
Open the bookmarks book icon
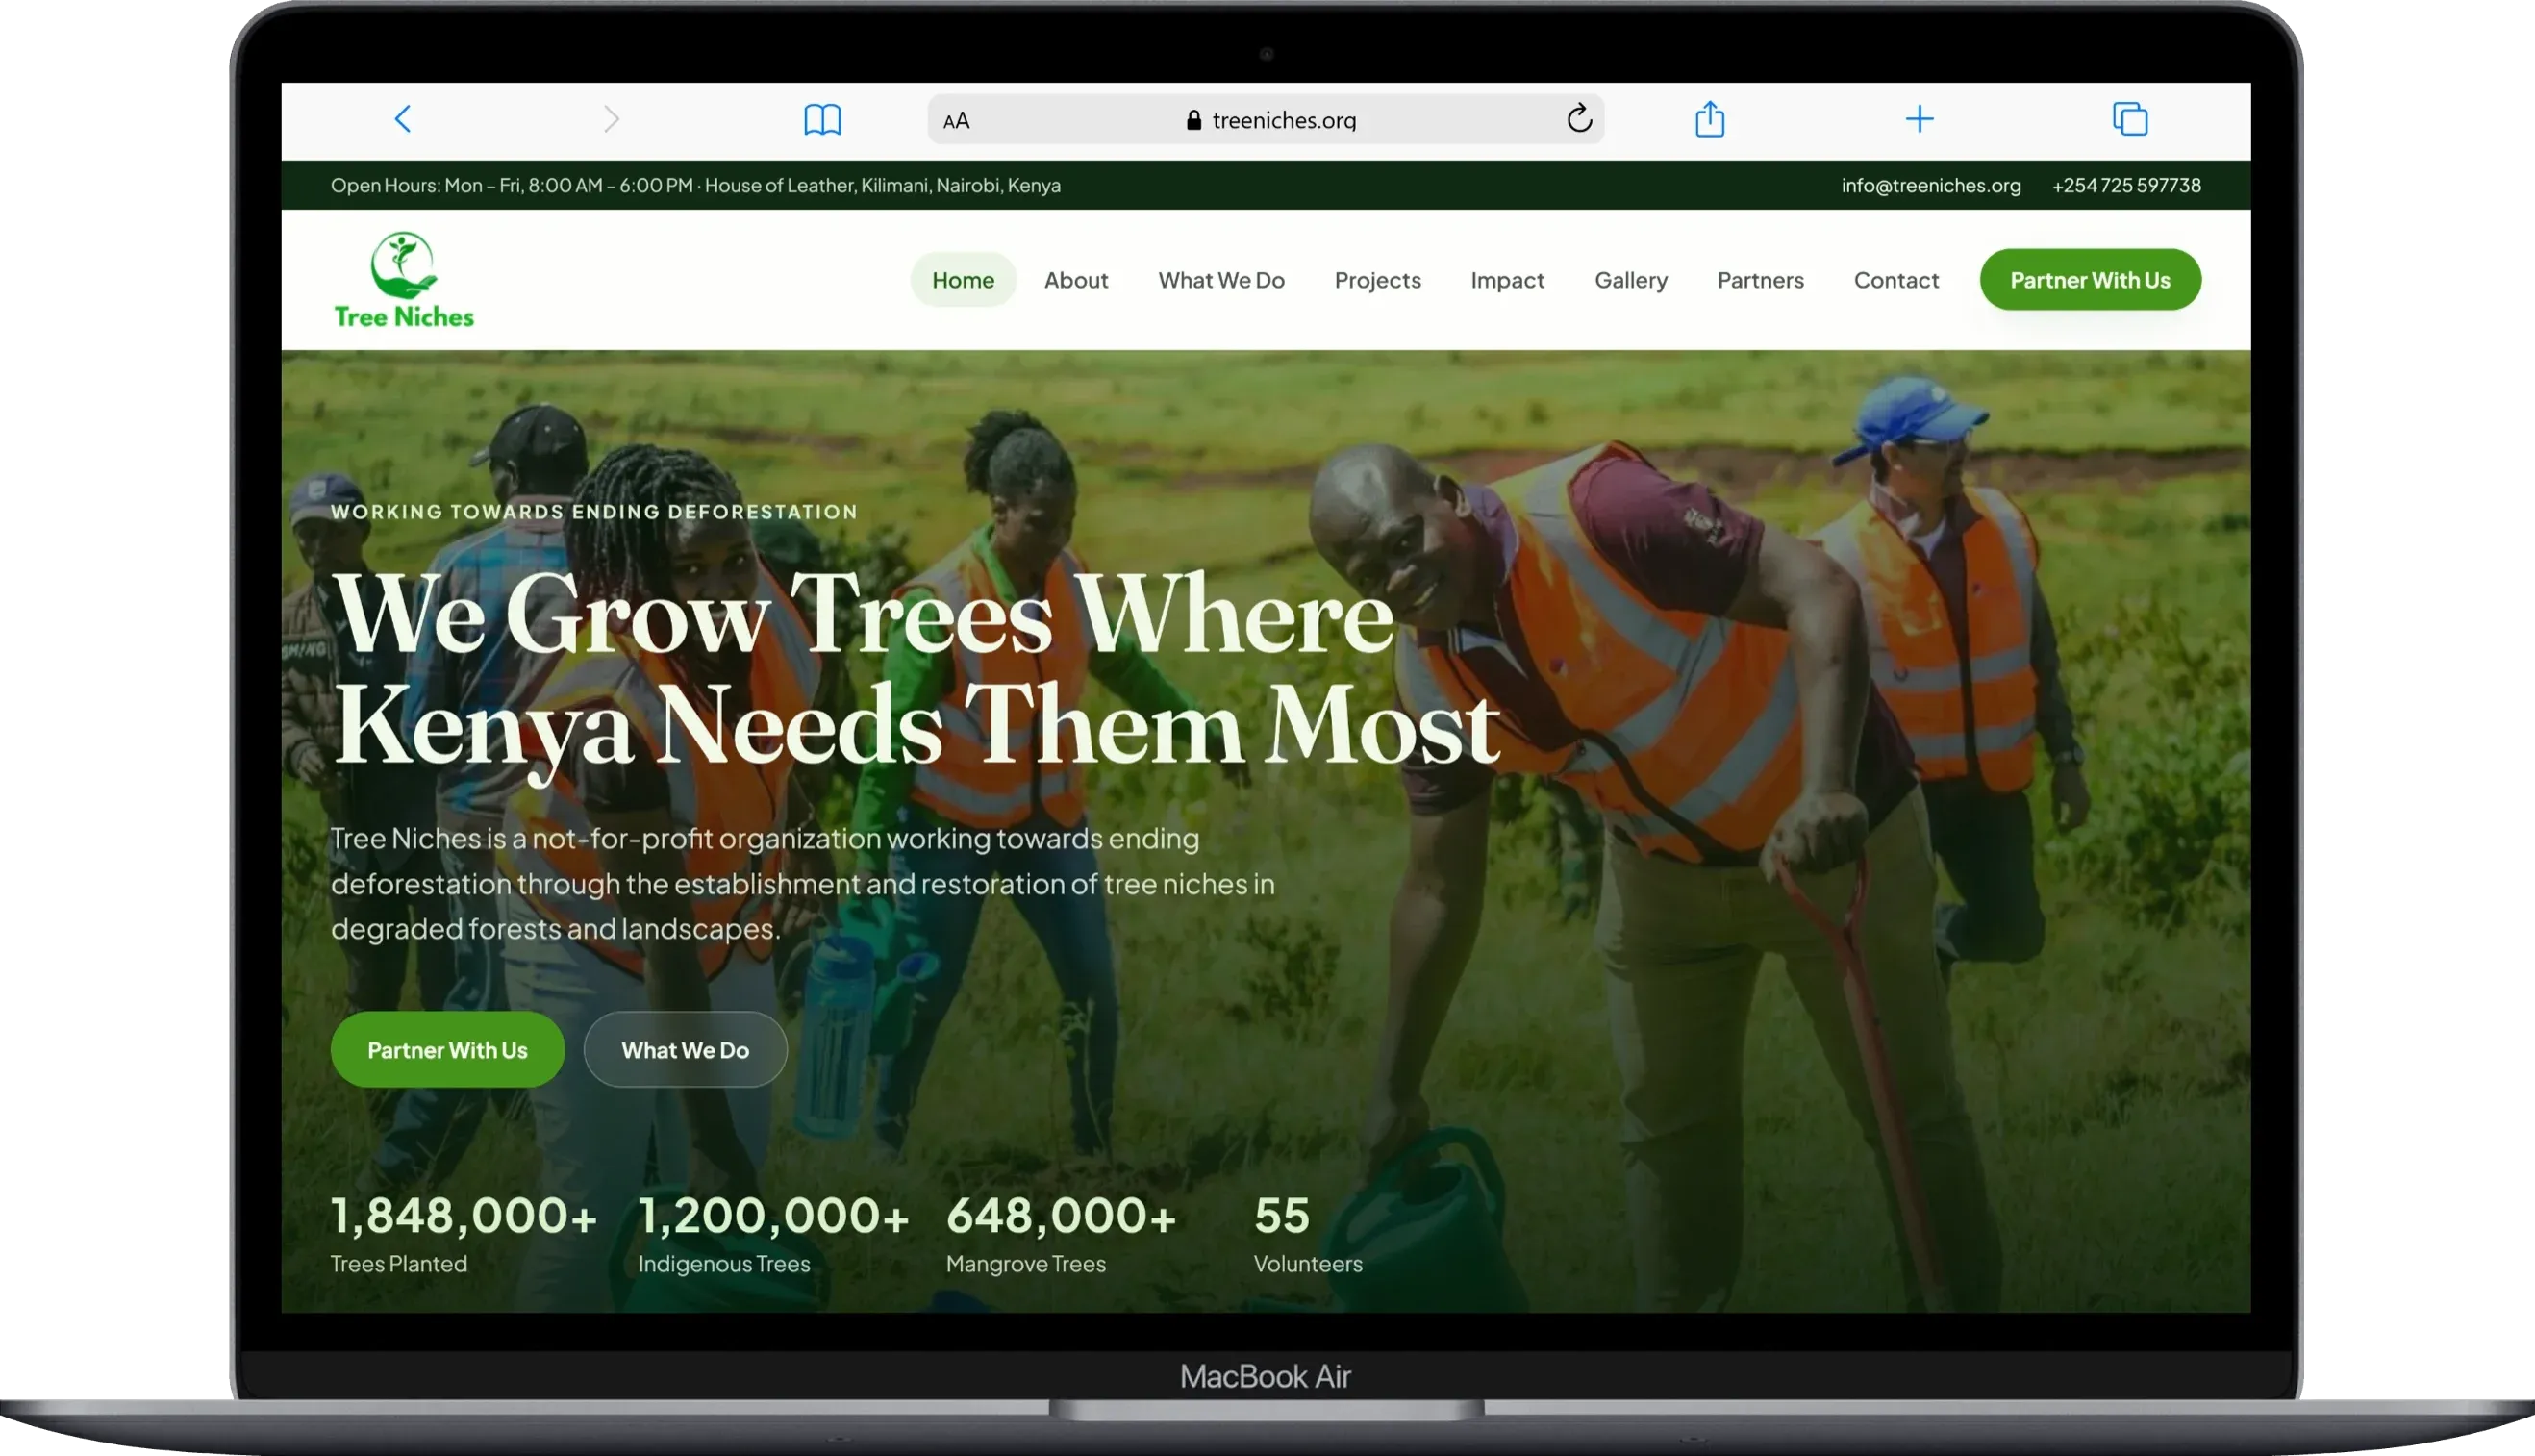pos(822,120)
